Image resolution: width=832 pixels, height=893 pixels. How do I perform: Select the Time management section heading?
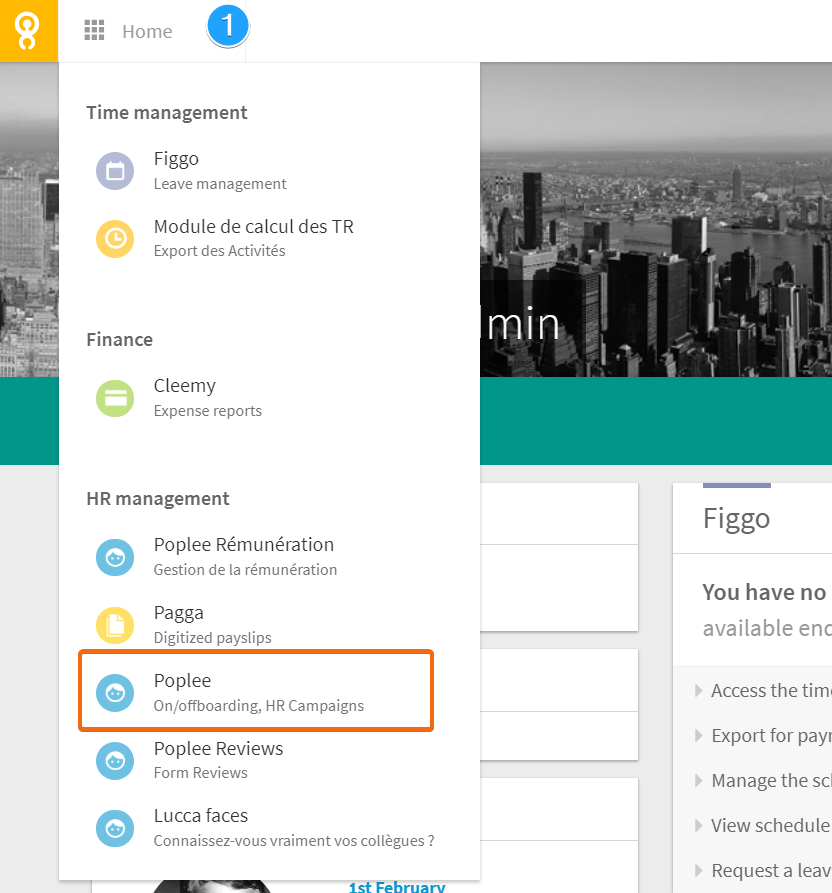pyautogui.click(x=167, y=113)
